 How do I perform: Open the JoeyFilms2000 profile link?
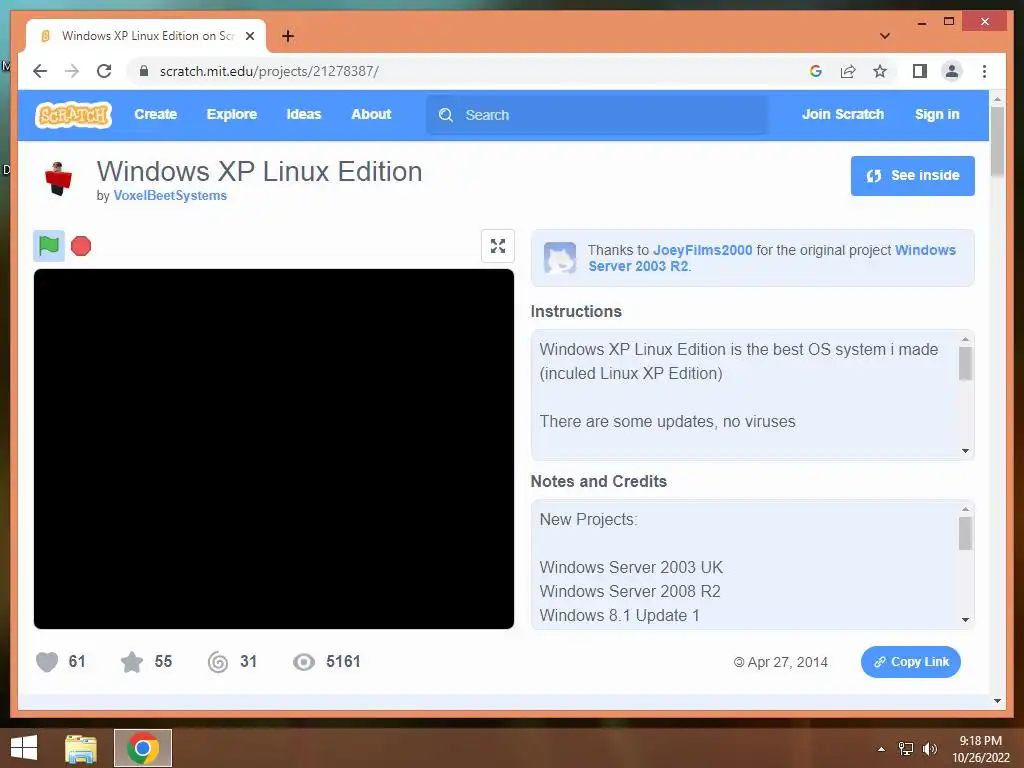[703, 250]
